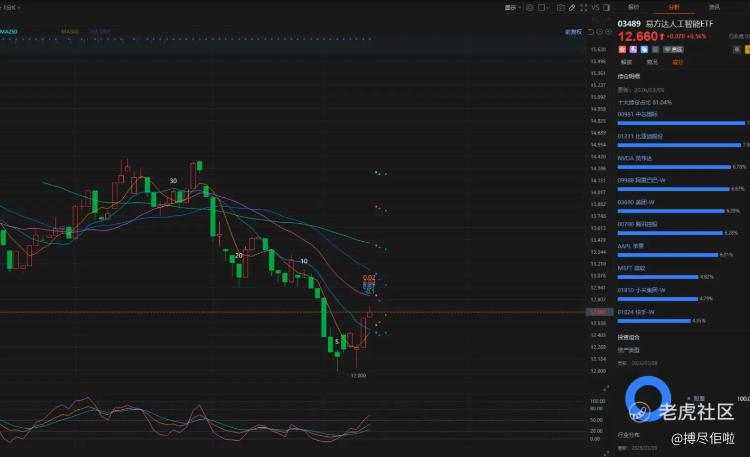Image resolution: width=750 pixels, height=457 pixels.
Task: Open holding 00981 中芯国际
Action: pos(637,114)
